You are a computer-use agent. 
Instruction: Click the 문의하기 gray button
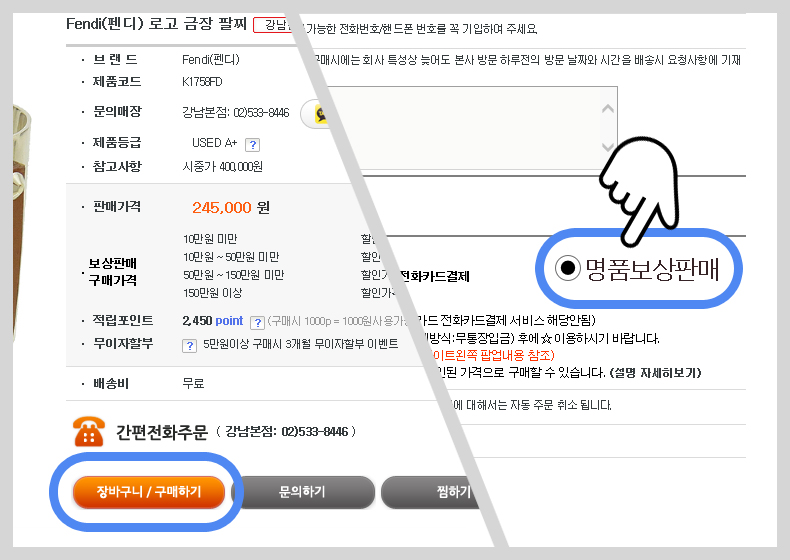coord(302,491)
